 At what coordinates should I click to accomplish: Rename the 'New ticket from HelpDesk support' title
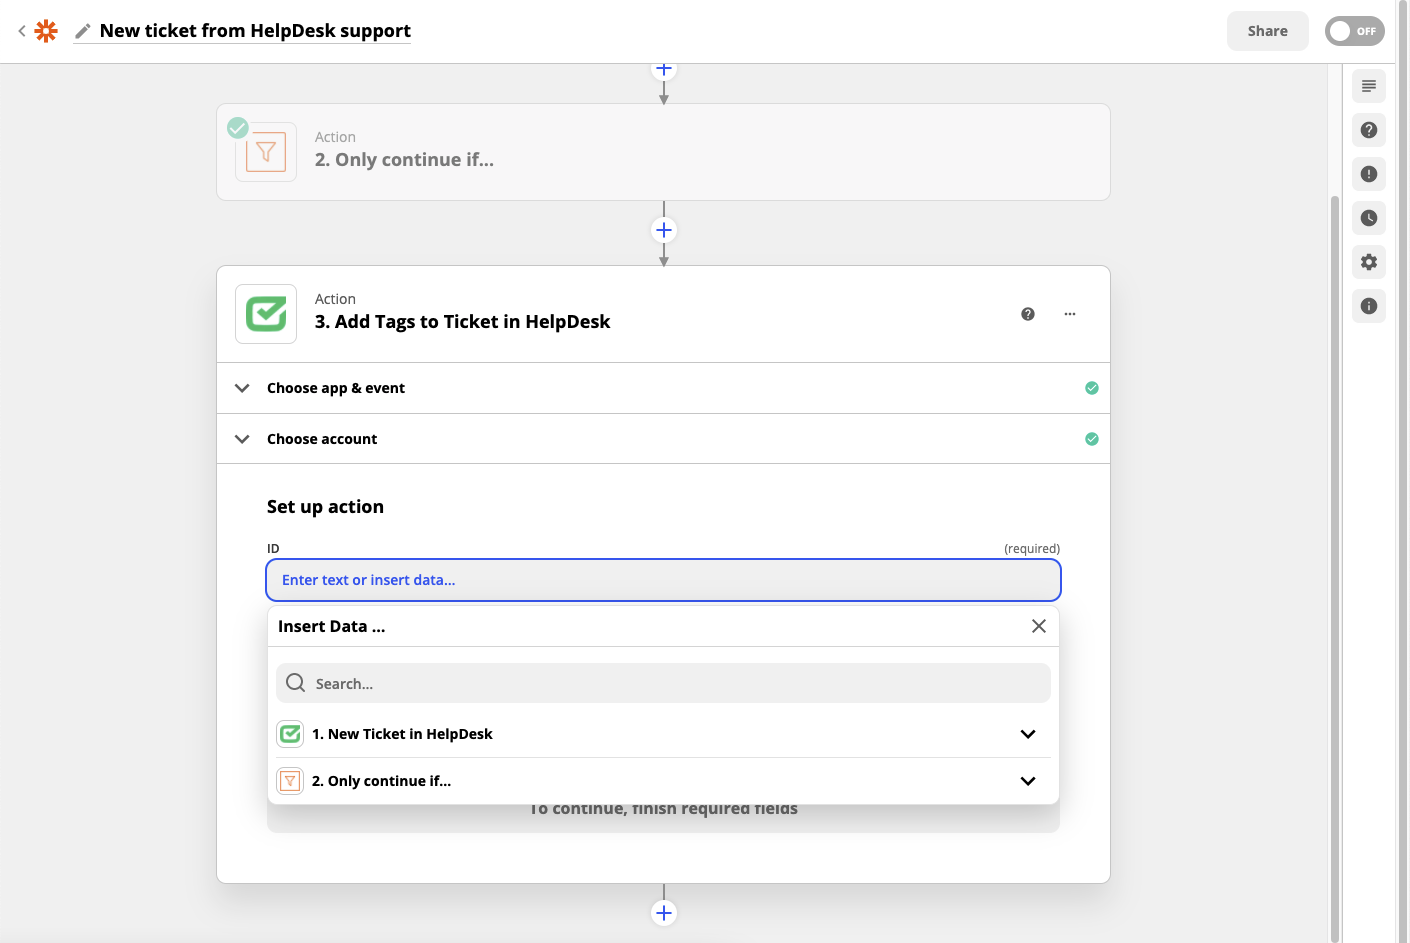coord(255,31)
